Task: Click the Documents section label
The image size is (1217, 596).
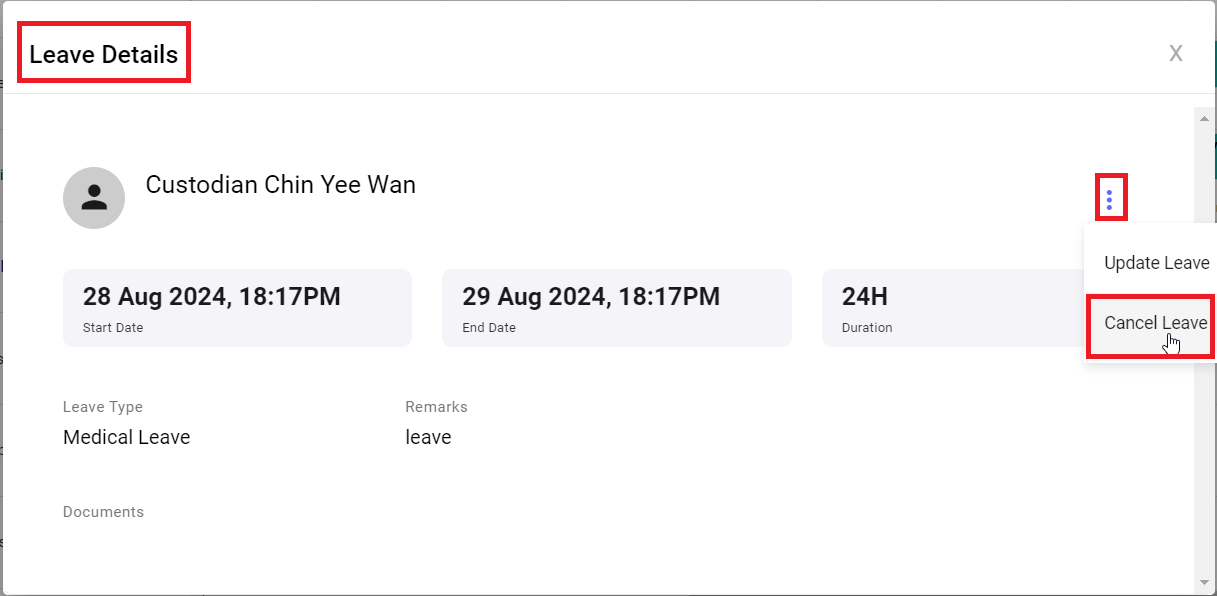Action: point(103,512)
